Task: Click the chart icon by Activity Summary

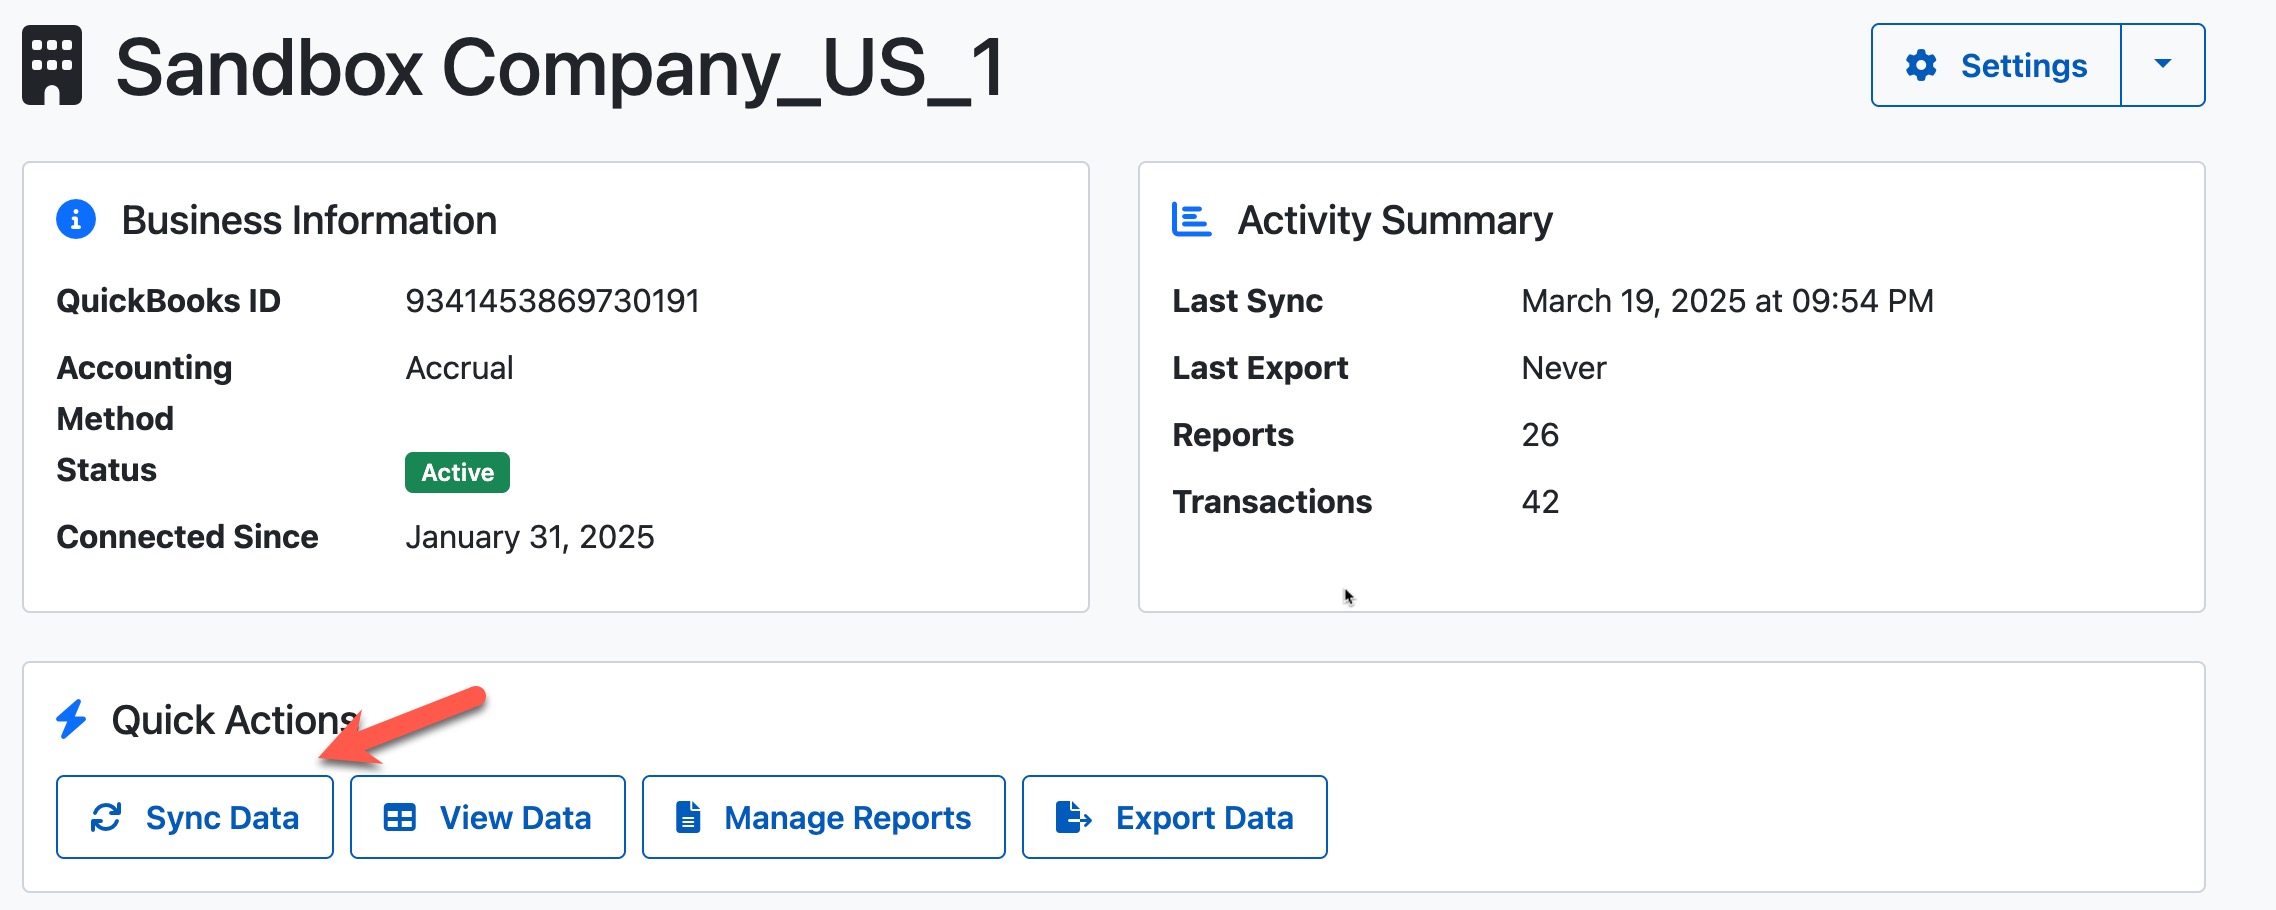Action: point(1191,219)
